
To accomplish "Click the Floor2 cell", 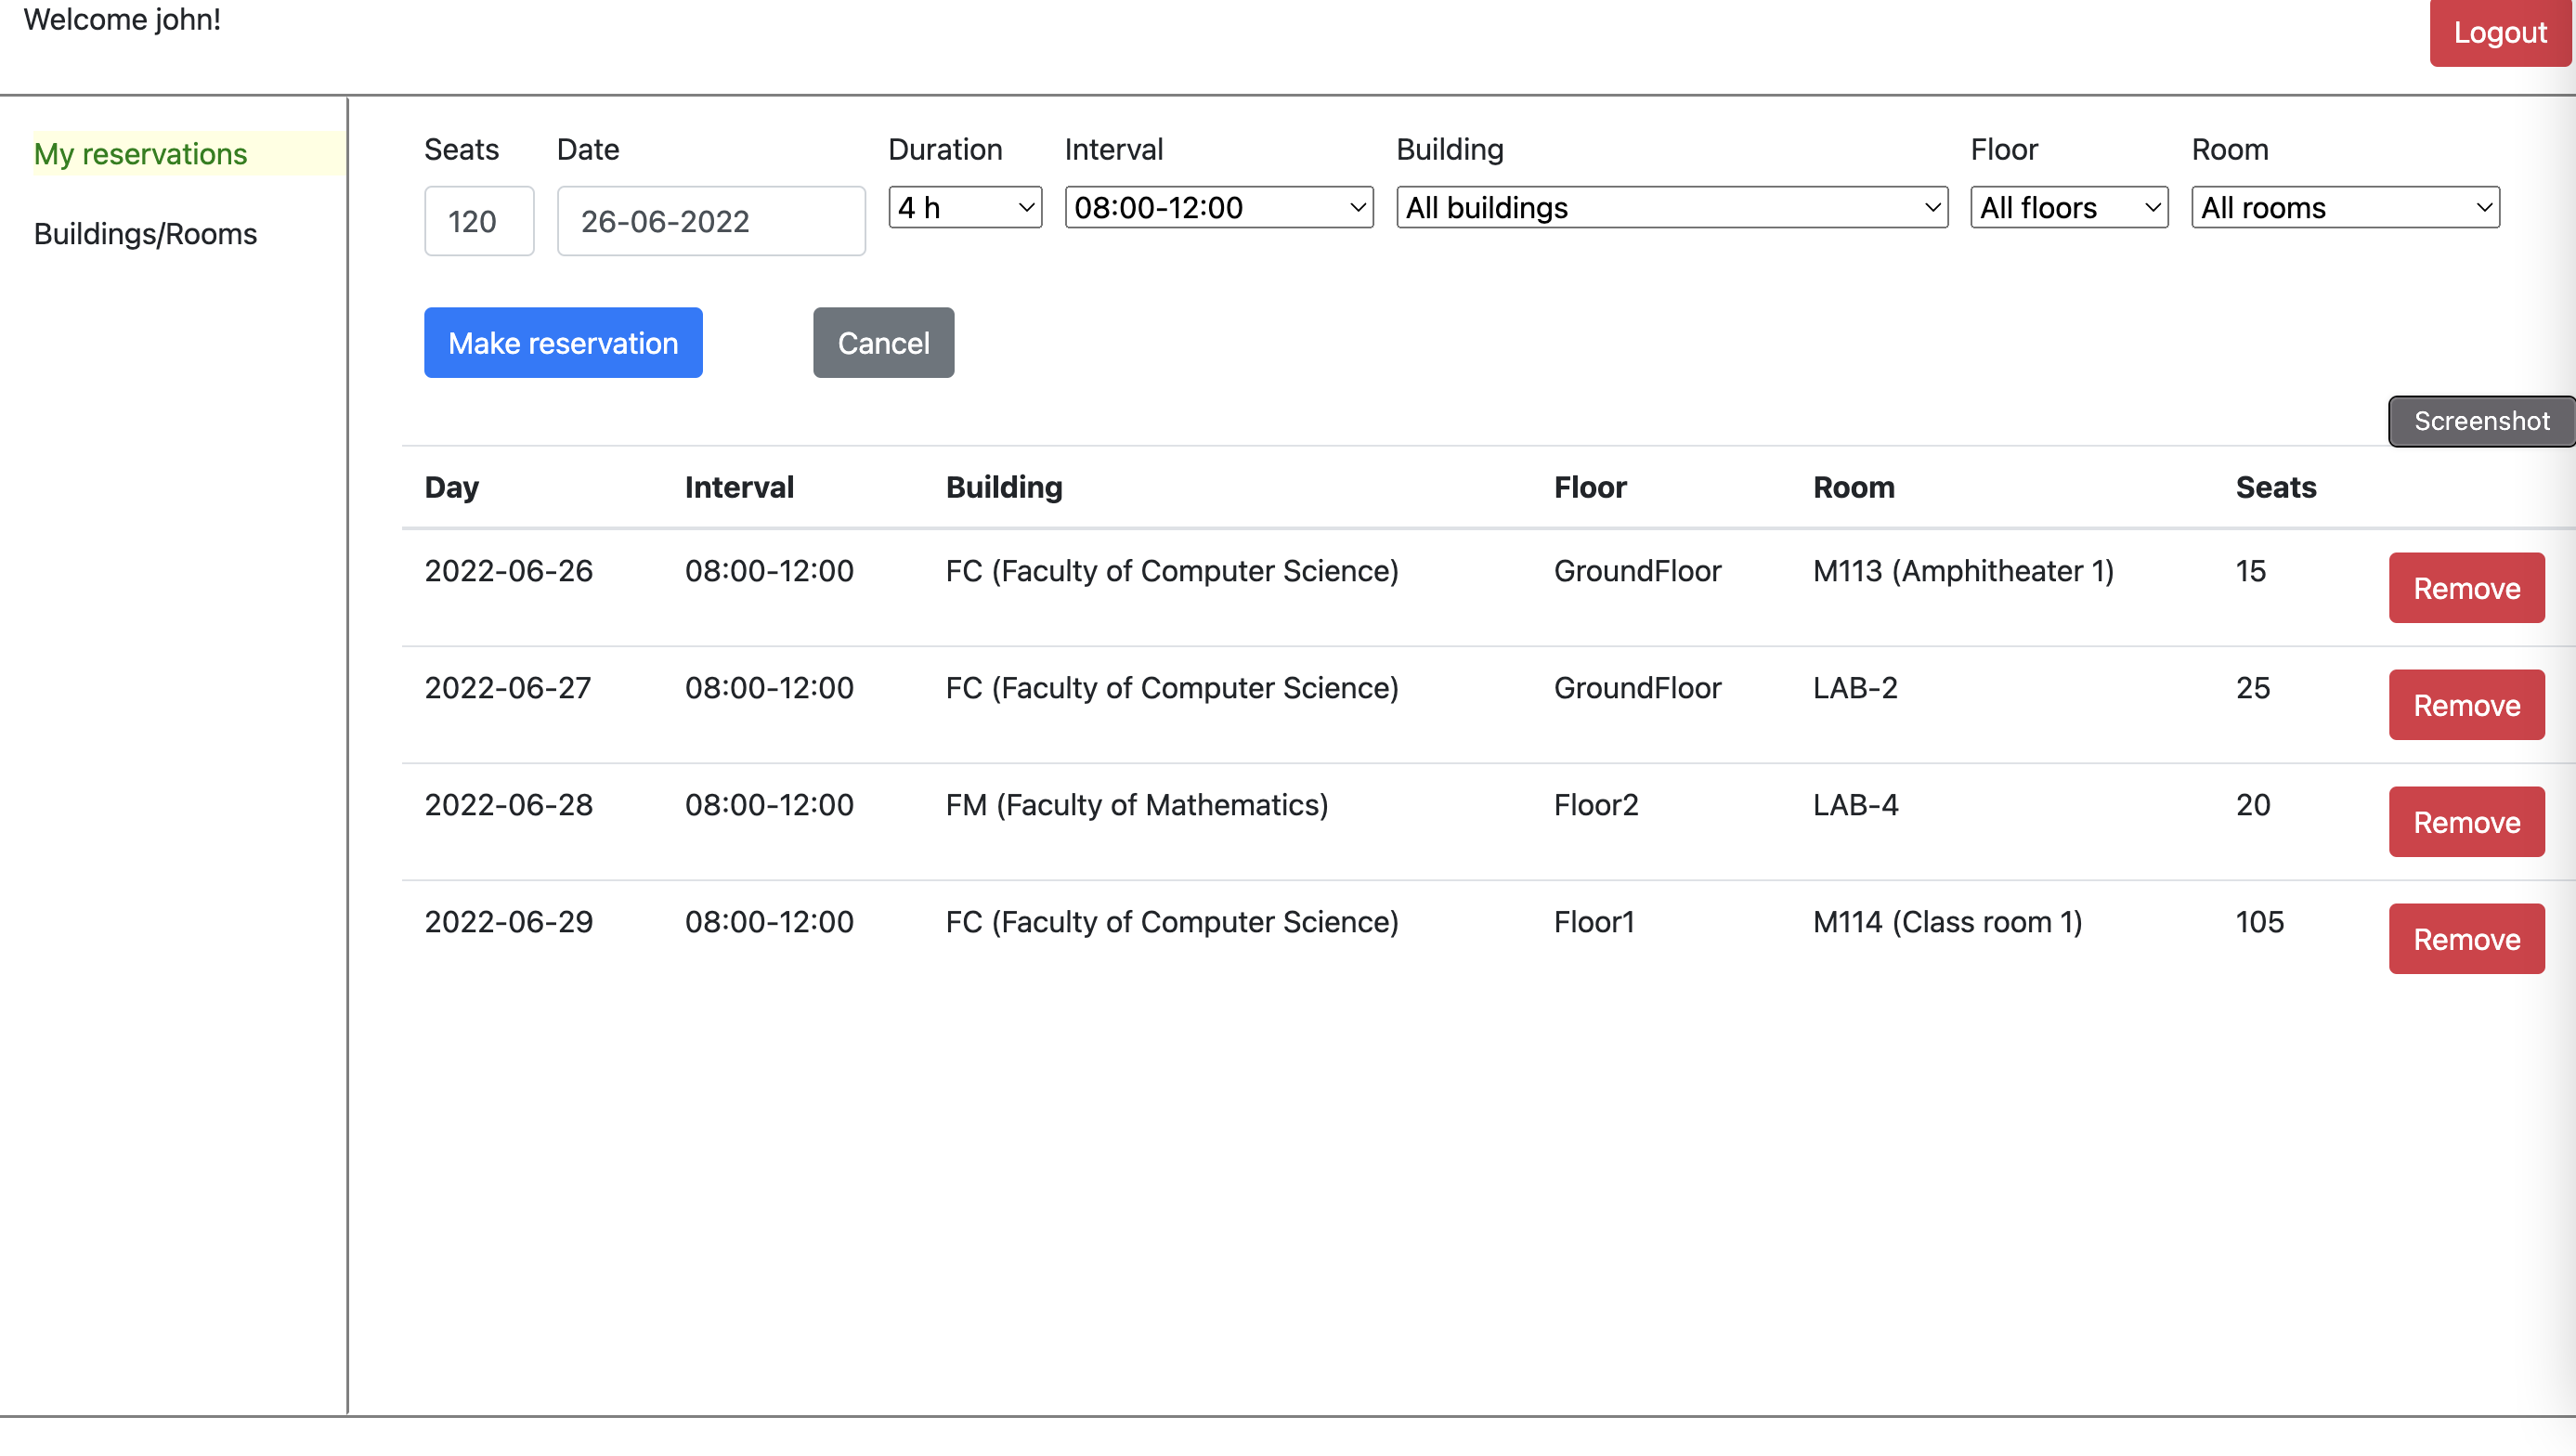I will click(1596, 805).
